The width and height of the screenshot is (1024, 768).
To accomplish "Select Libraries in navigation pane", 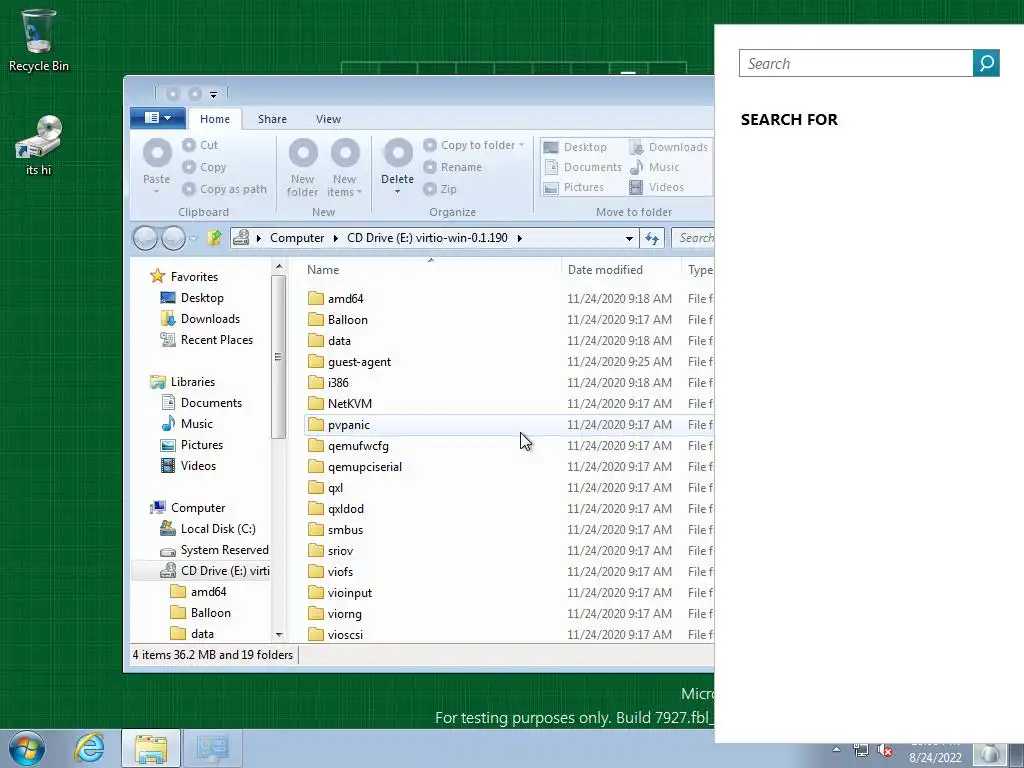I will click(x=183, y=382).
